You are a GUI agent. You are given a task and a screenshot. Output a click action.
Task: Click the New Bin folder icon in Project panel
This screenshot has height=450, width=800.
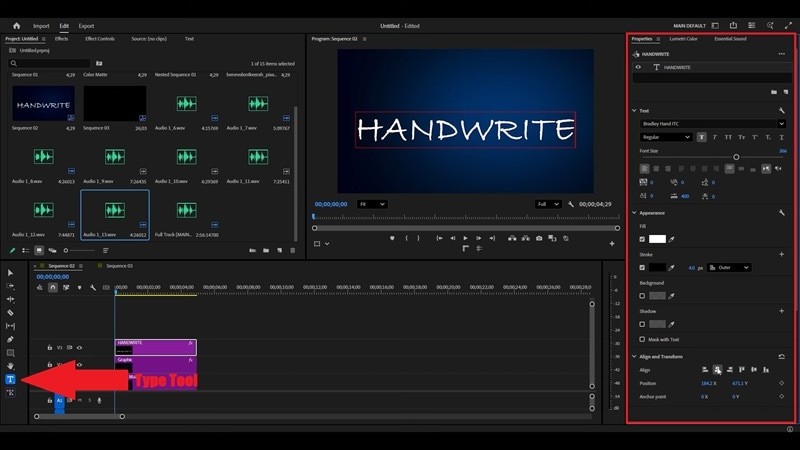(x=266, y=251)
